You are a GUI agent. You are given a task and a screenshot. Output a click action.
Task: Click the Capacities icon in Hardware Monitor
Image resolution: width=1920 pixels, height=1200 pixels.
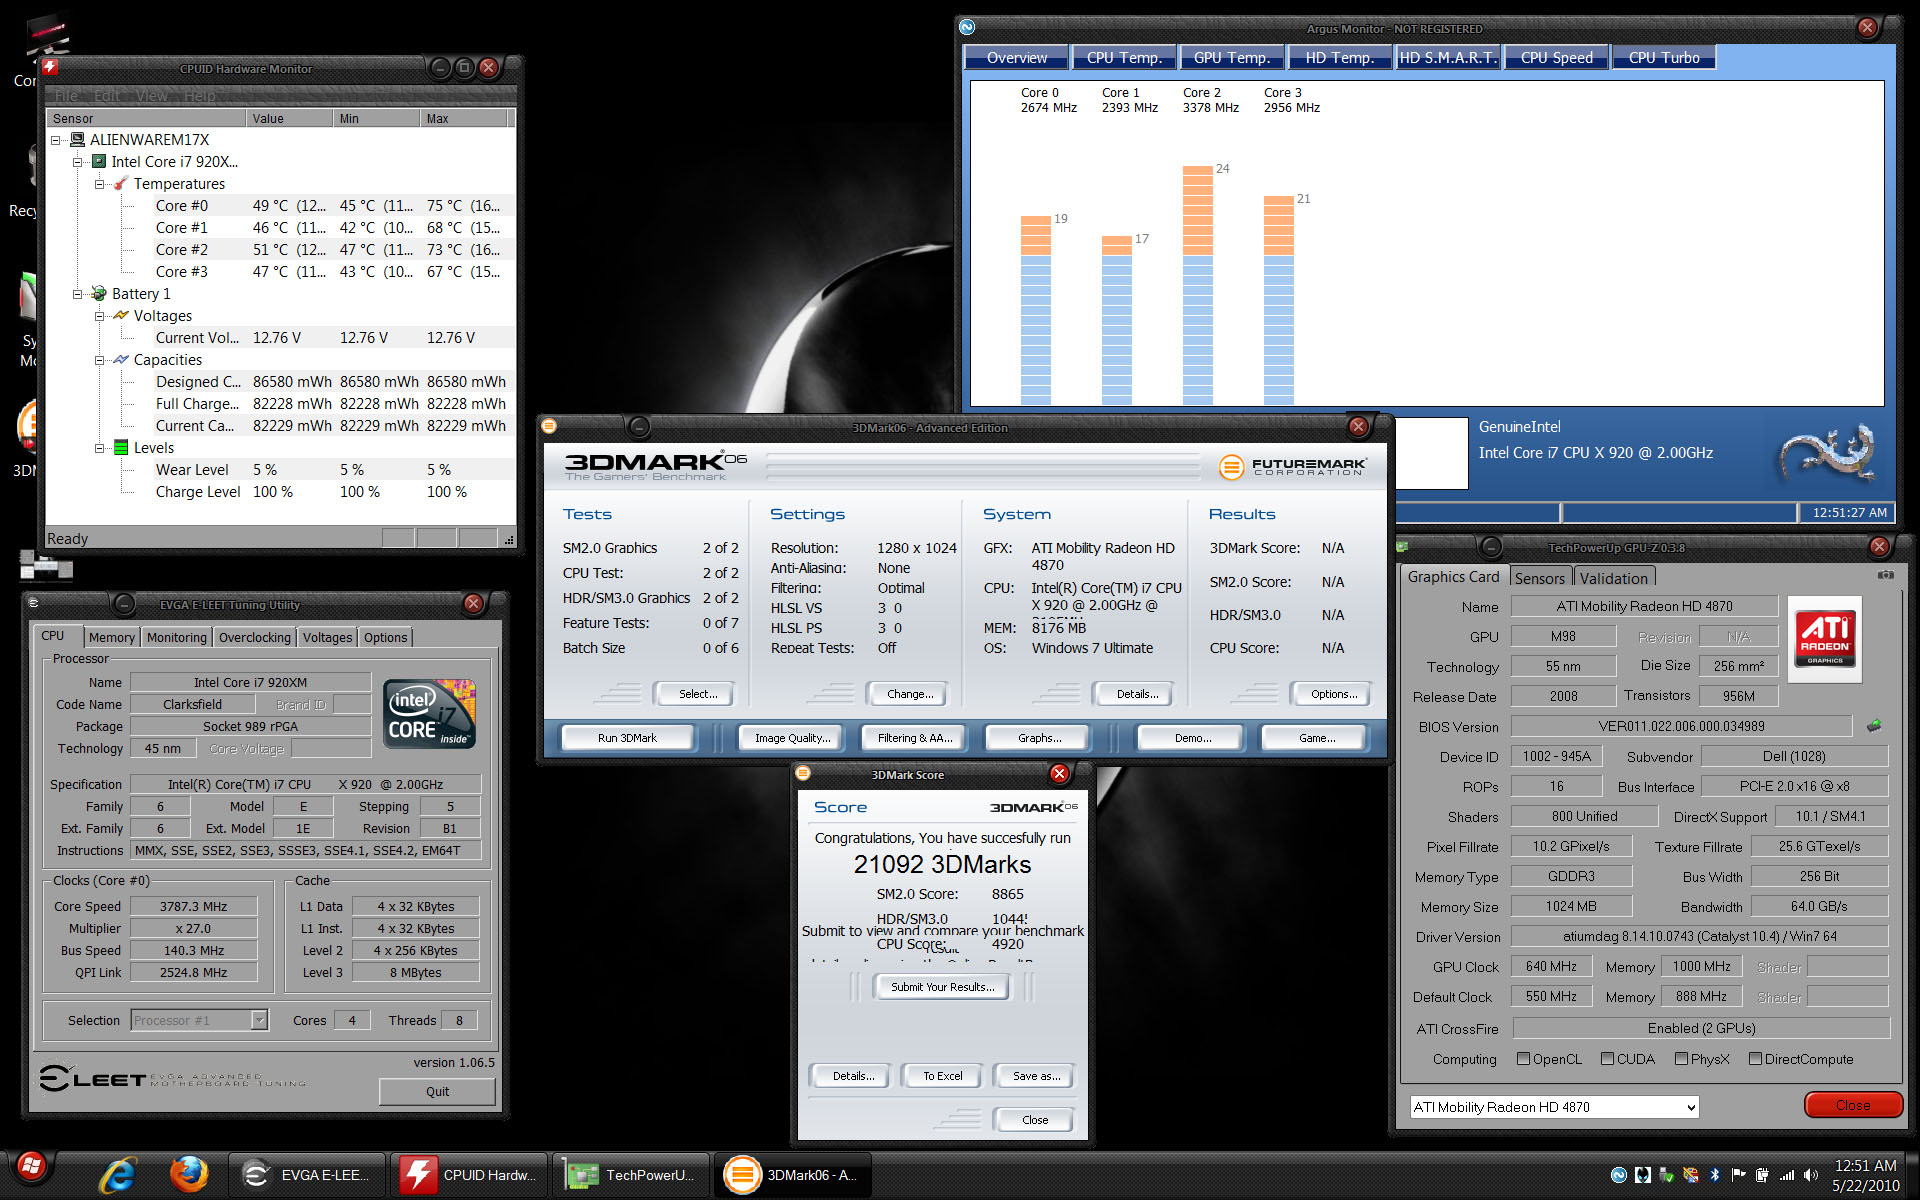tap(121, 360)
